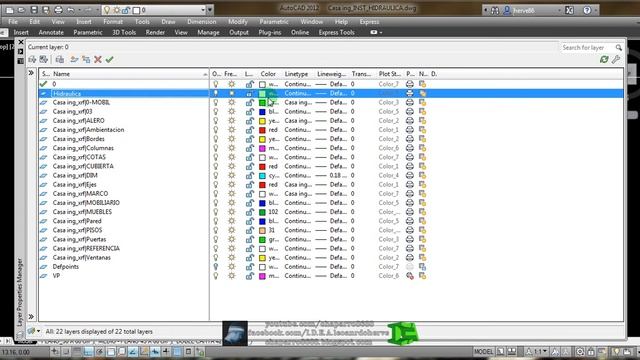Click New VP Freeze icon for Casa ing_xrf|DIM
The height and width of the screenshot is (360, 640).
tap(422, 176)
